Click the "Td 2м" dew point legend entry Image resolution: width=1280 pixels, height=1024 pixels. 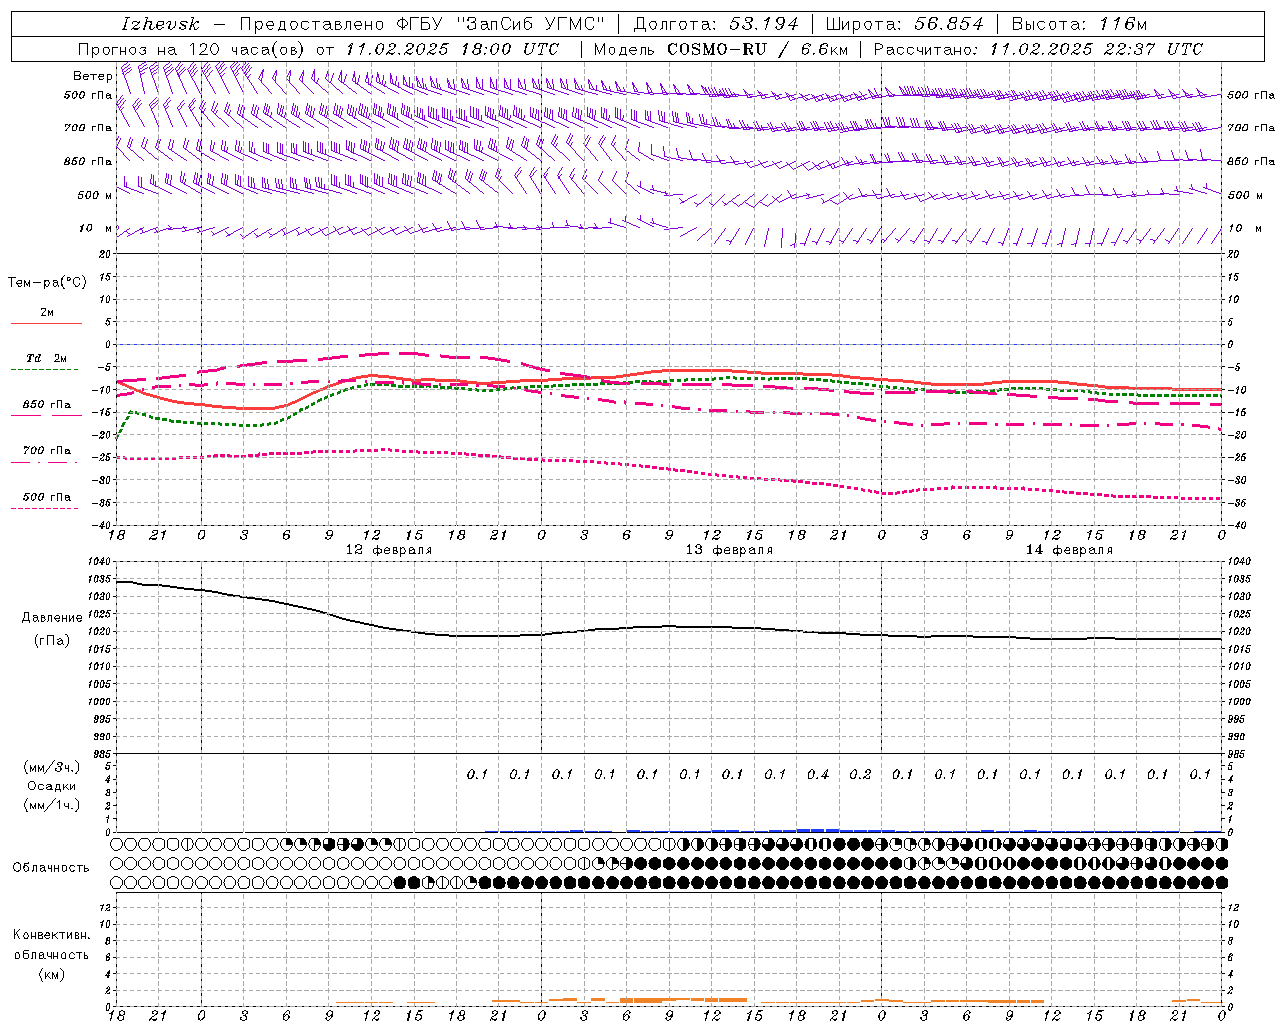(x=46, y=358)
